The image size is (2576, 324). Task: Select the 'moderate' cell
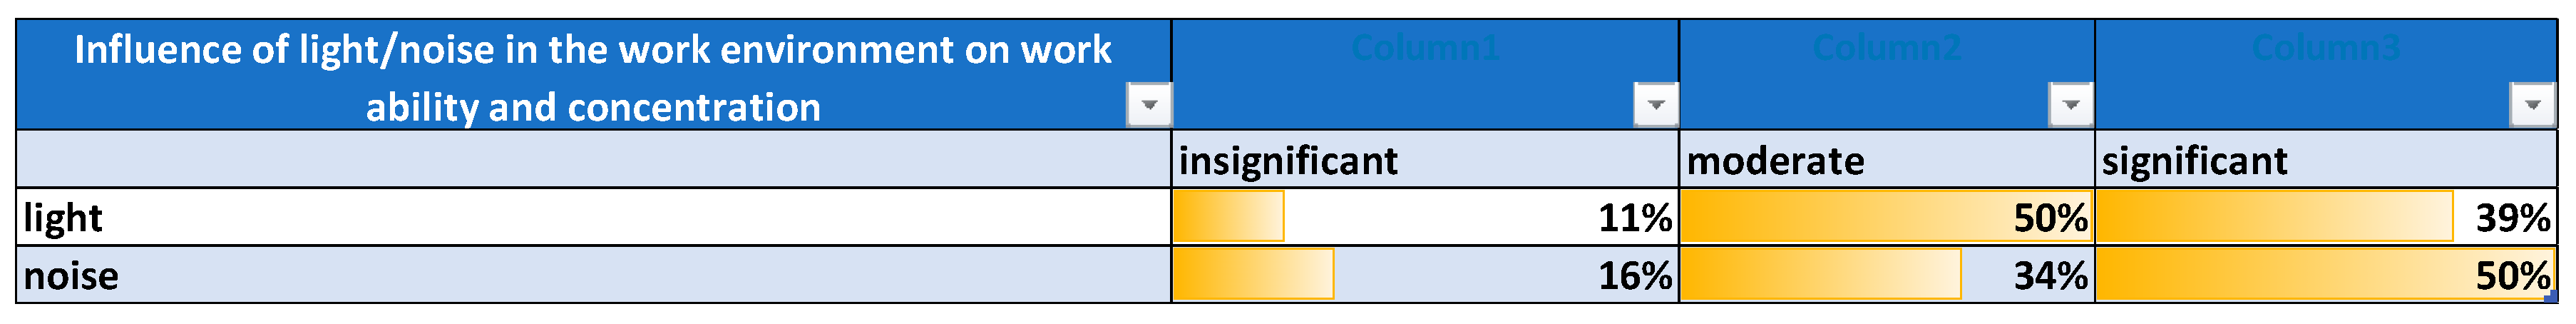point(1775,161)
